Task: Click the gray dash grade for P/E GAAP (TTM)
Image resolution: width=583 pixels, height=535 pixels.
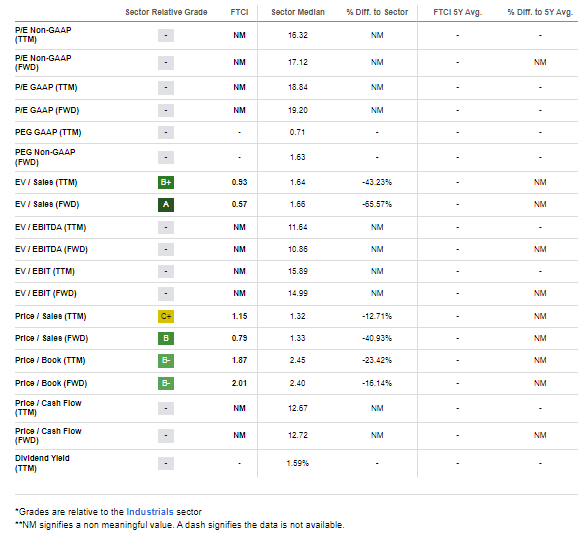Action: pos(166,88)
